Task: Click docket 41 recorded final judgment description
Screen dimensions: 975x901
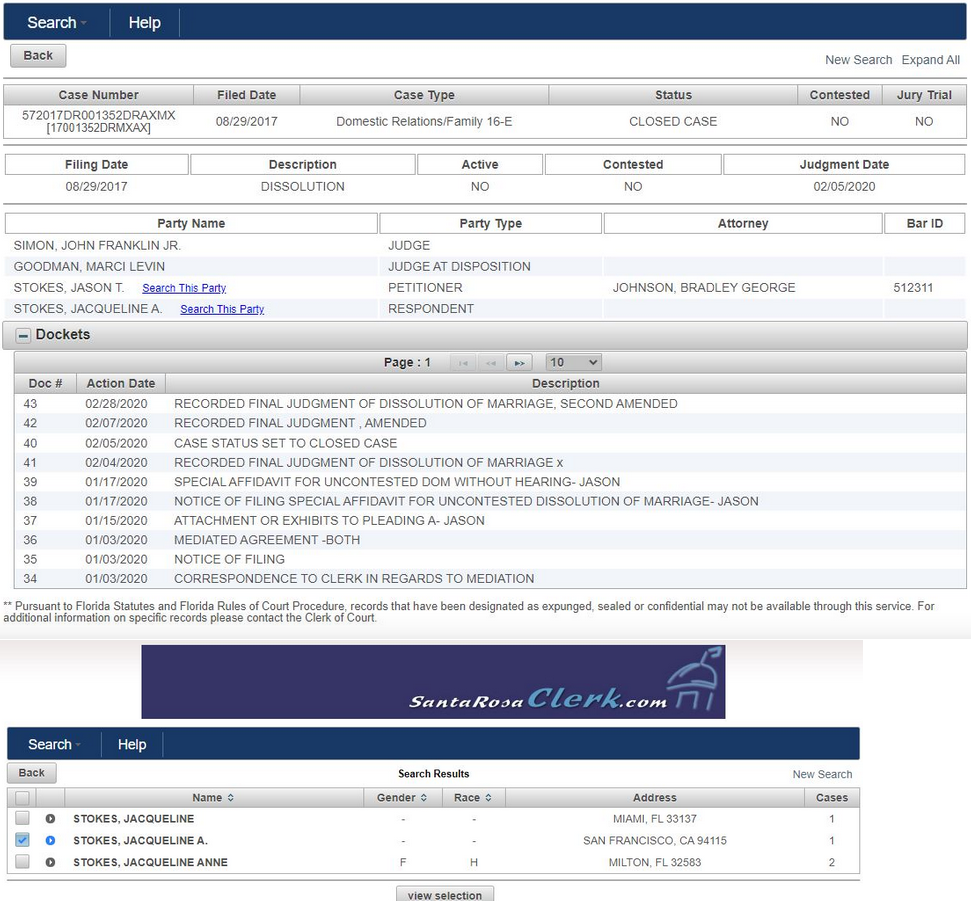Action: [368, 463]
